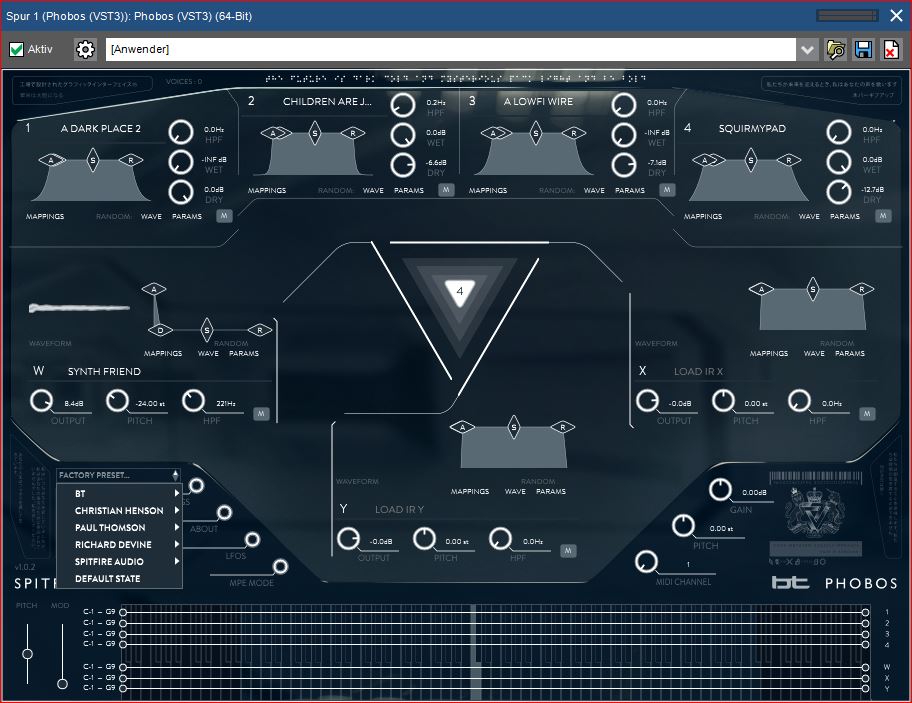Click the HPF knob of slot 2
Screen dimensions: 912x703
[402, 105]
